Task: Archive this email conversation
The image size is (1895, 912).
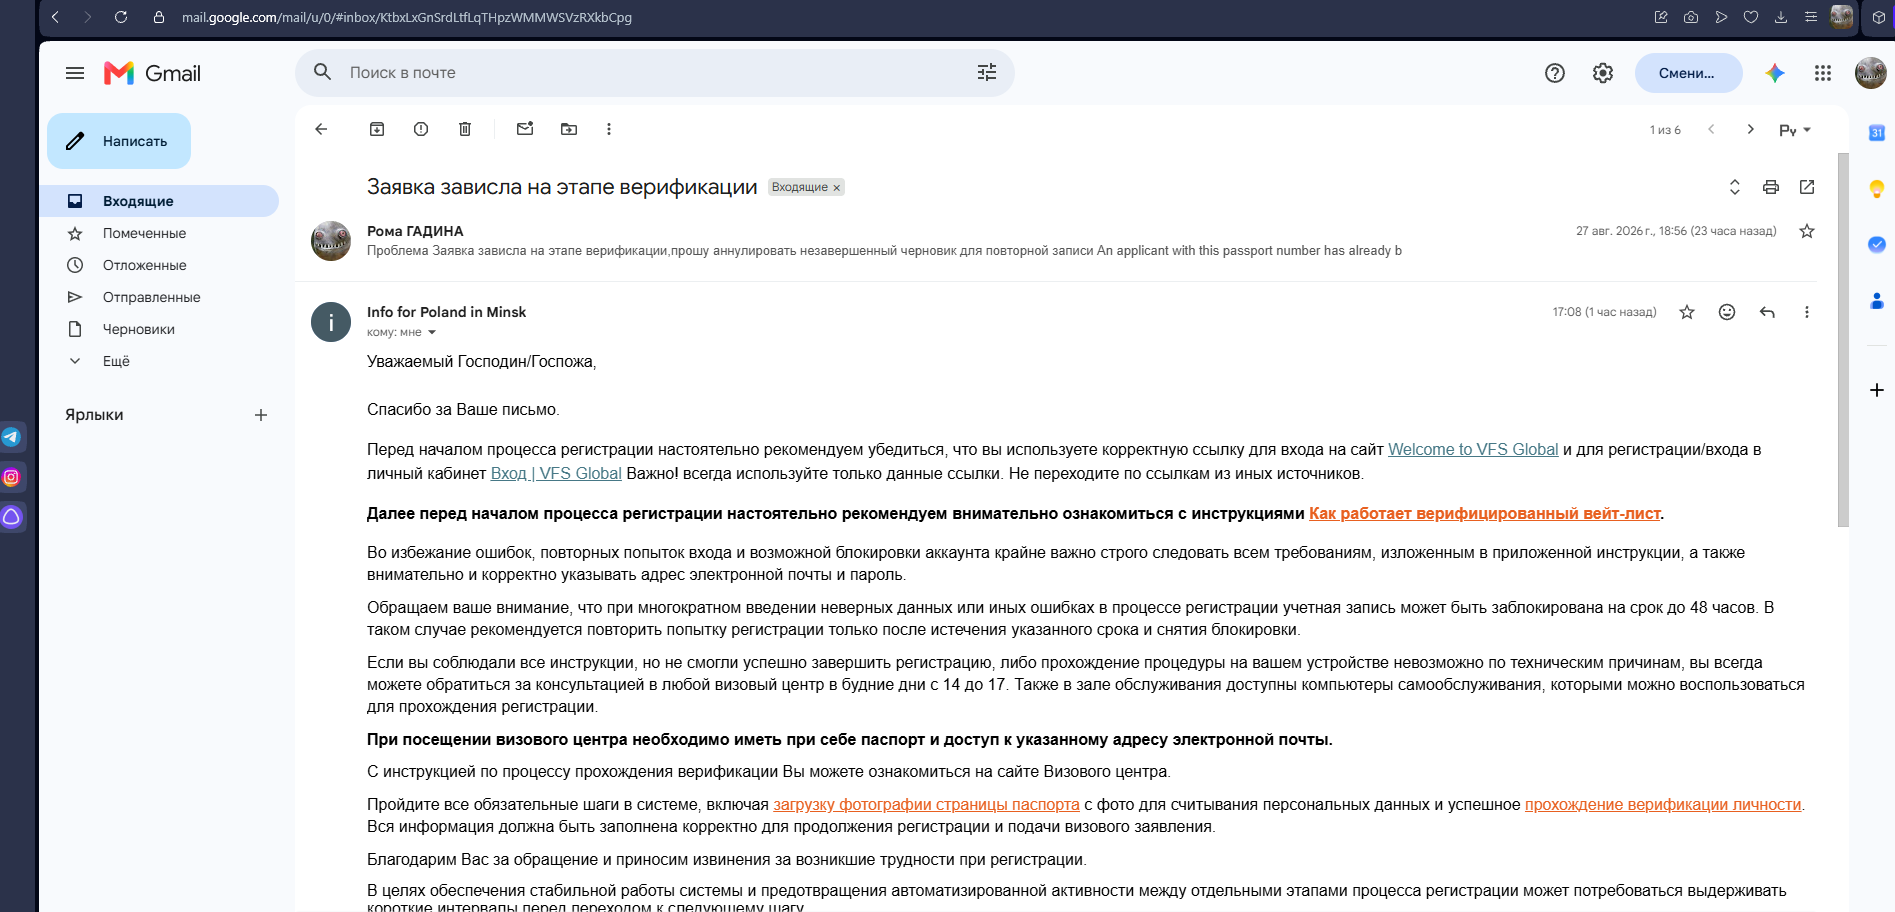Action: pyautogui.click(x=377, y=129)
